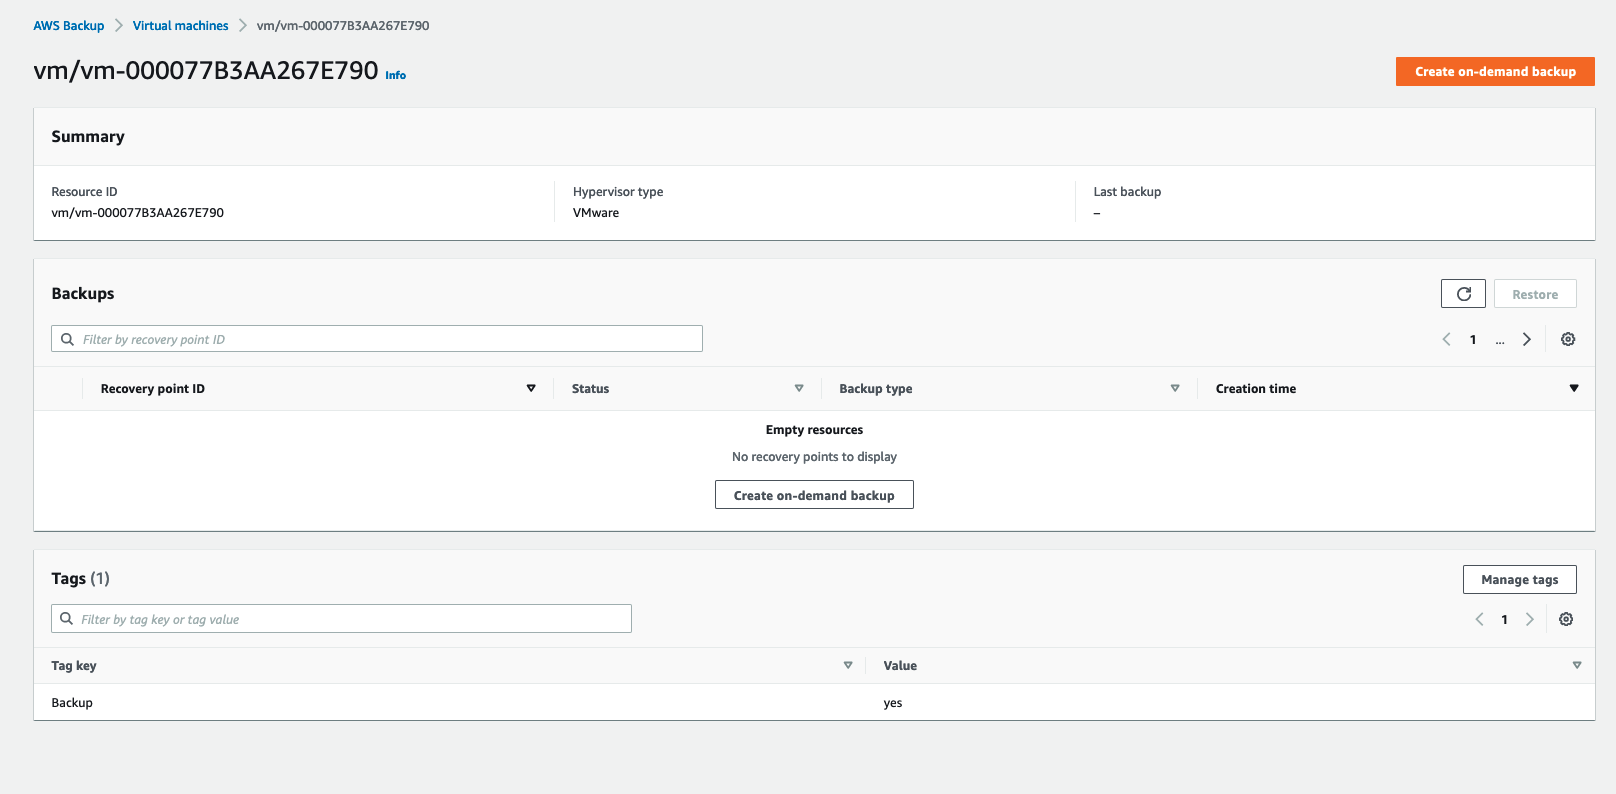Click the Status column header
The height and width of the screenshot is (794, 1616).
590,389
